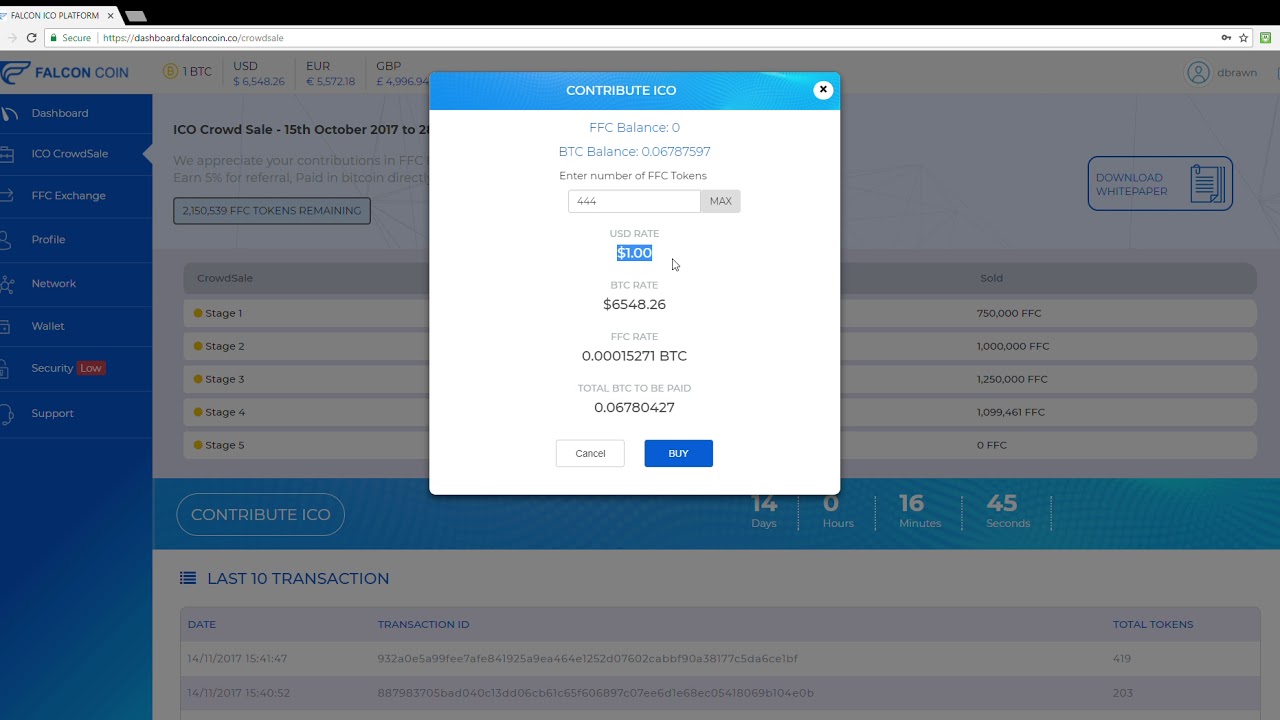
Task: Click the ICO CrowdSale briefcase icon
Action: (x=6, y=154)
